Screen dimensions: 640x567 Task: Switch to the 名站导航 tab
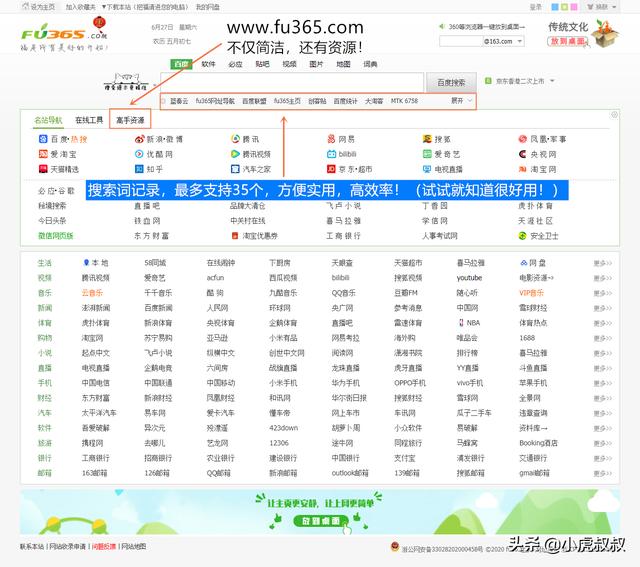pos(48,120)
